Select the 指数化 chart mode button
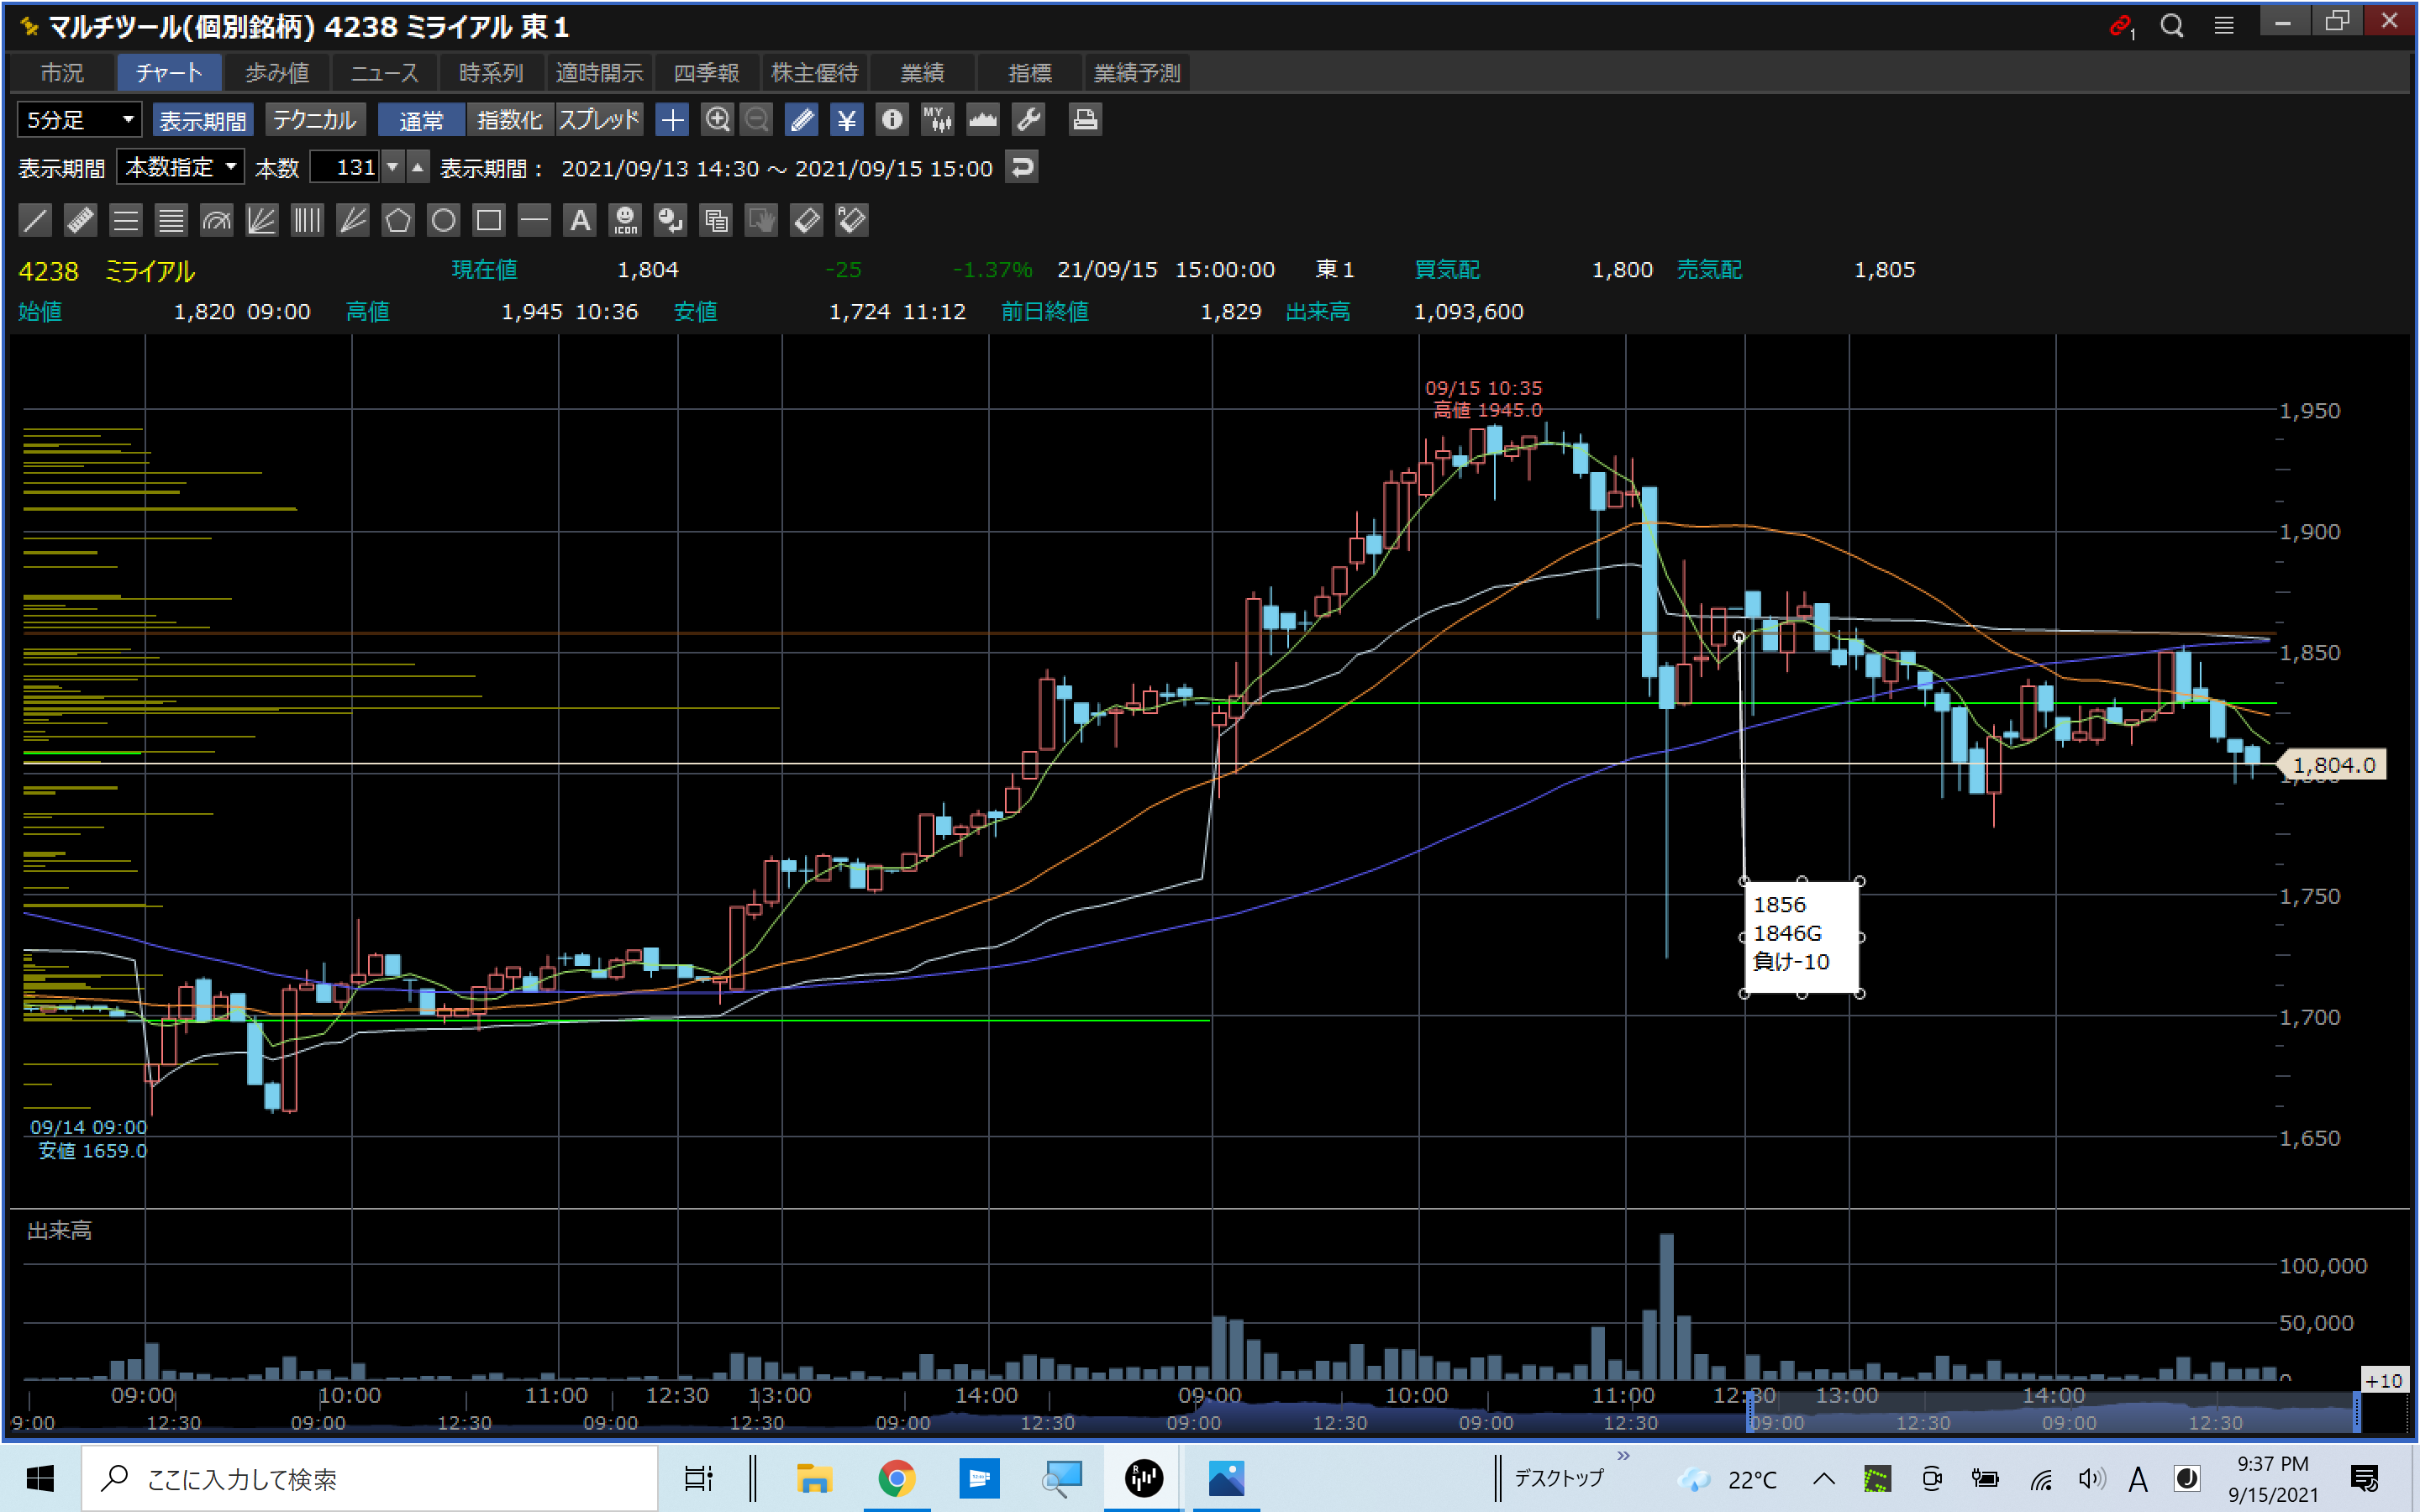The image size is (2420, 1512). coord(509,120)
